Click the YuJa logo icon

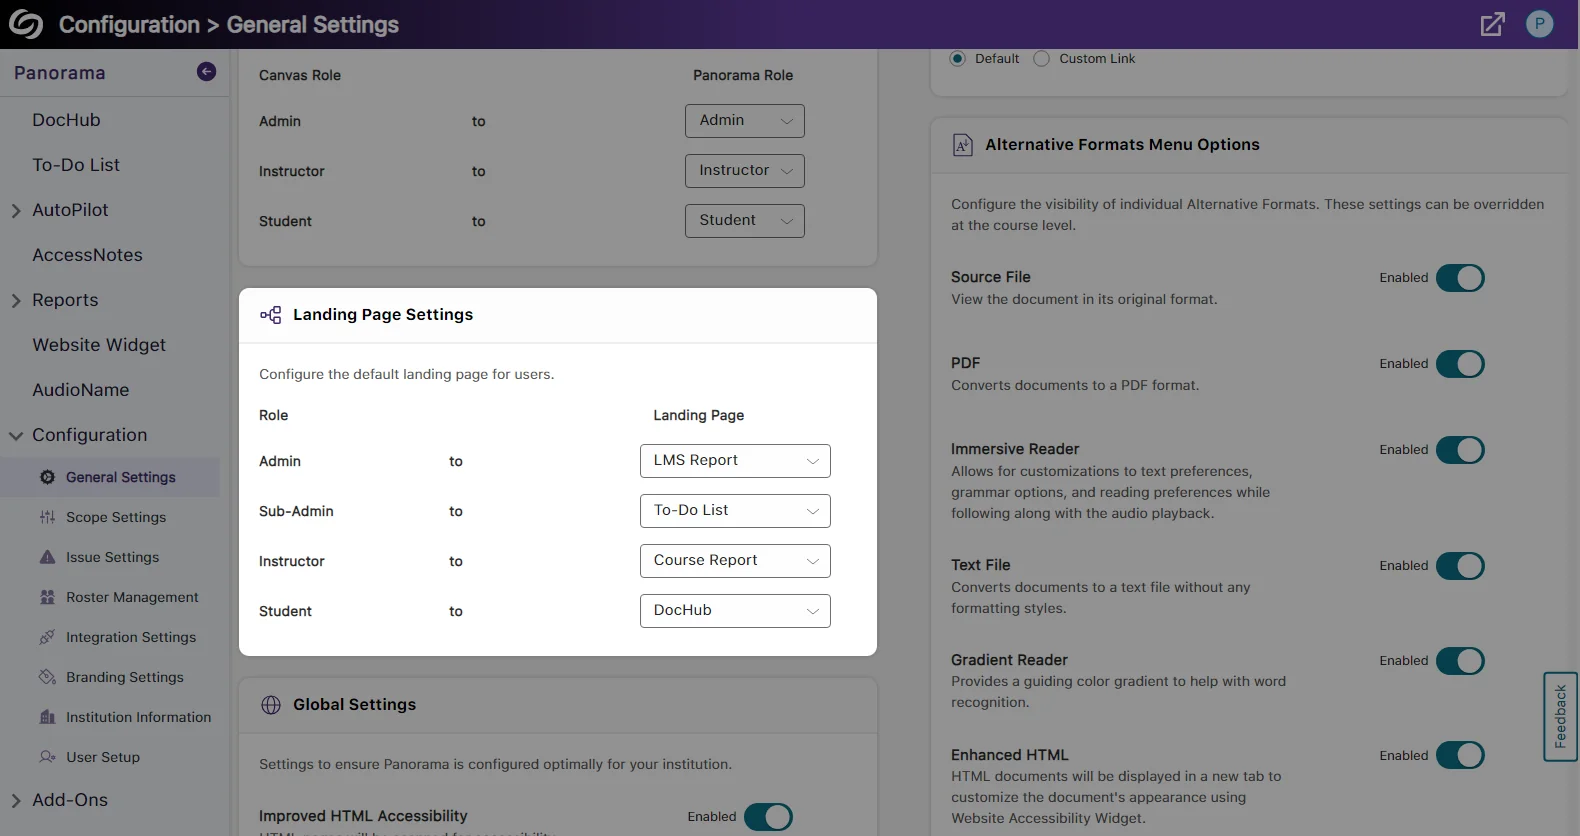point(26,24)
